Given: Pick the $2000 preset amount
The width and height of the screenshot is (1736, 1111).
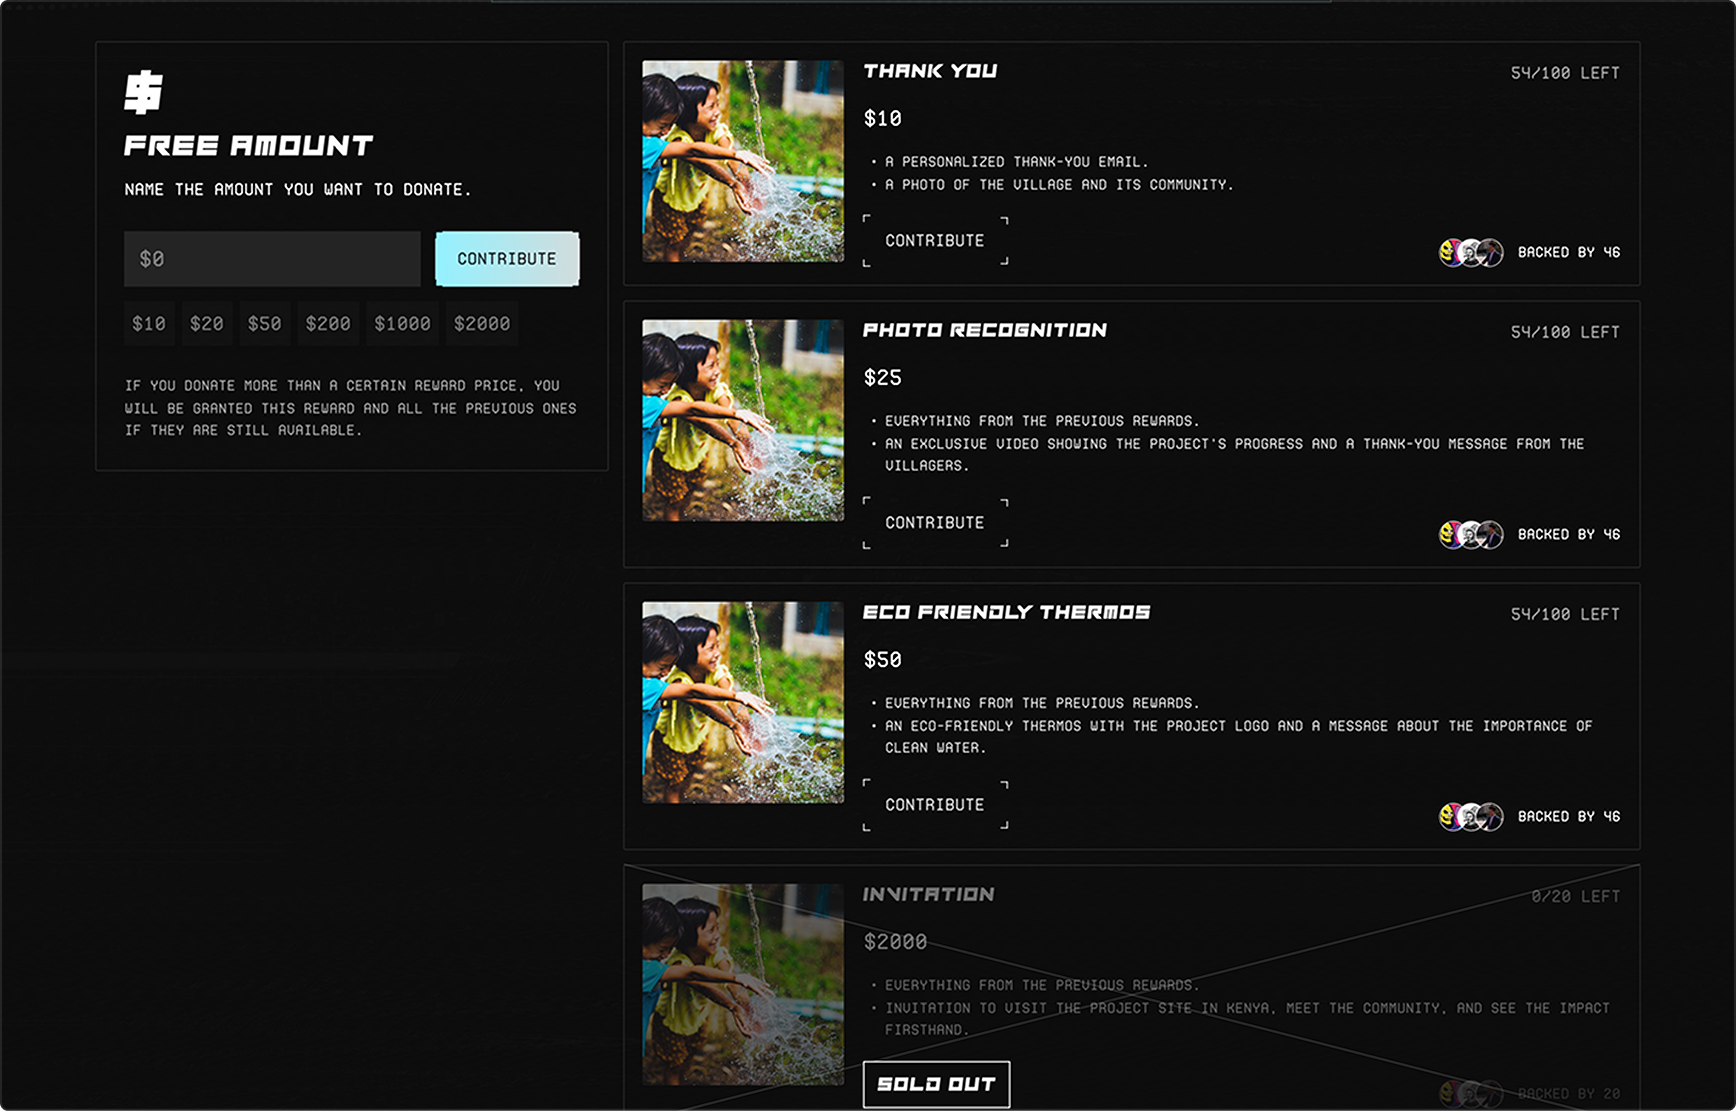Looking at the screenshot, I should [x=482, y=324].
